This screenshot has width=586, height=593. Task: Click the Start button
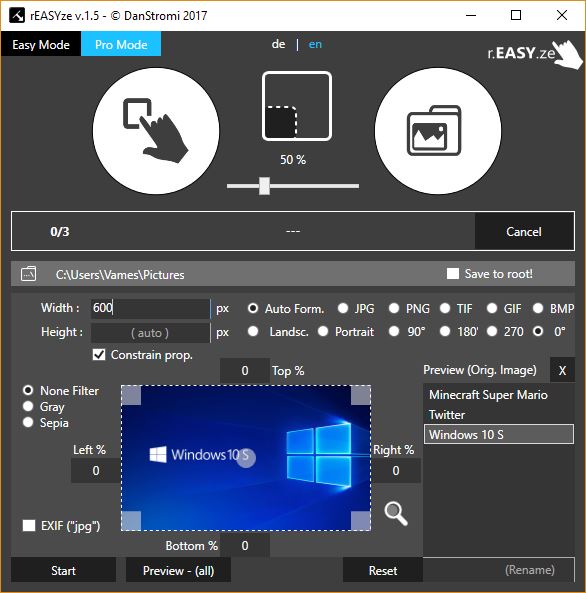[x=63, y=570]
